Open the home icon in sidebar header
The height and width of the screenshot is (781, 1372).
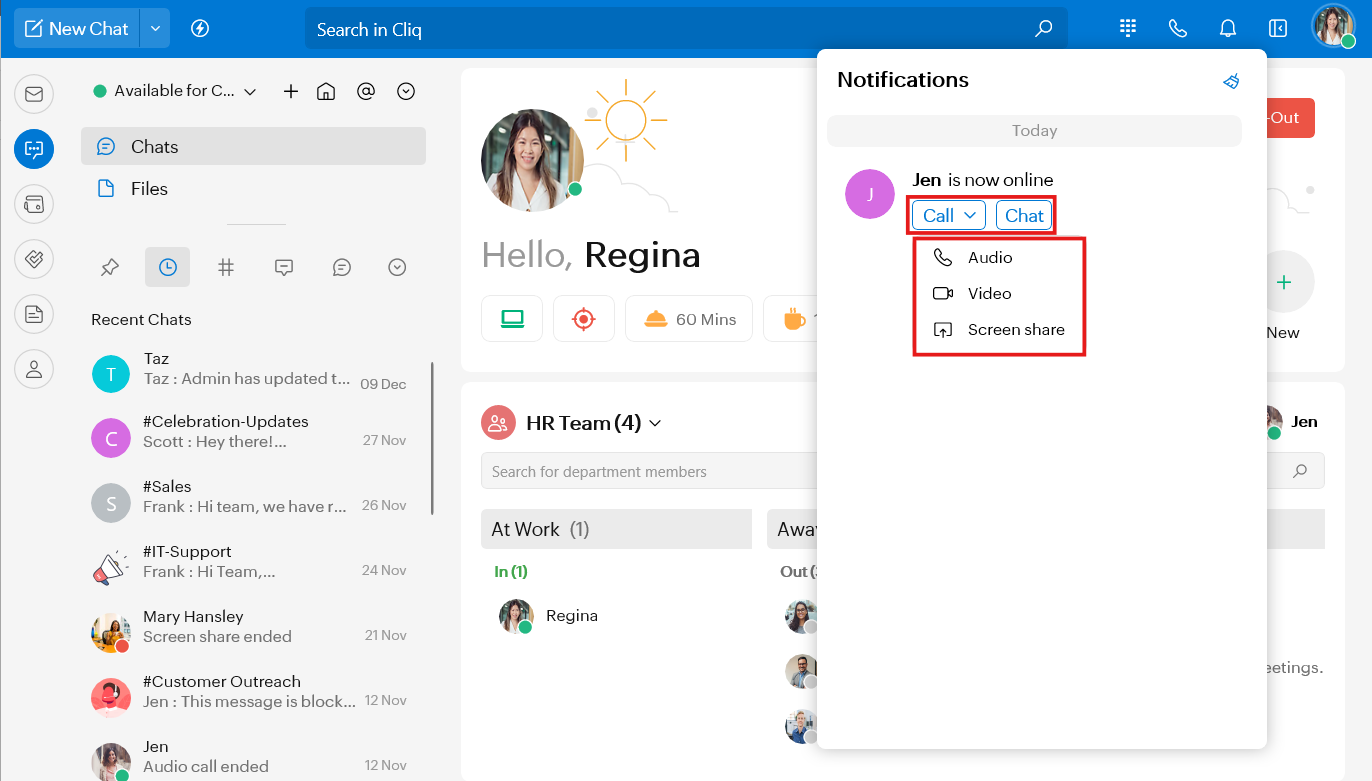pos(325,91)
